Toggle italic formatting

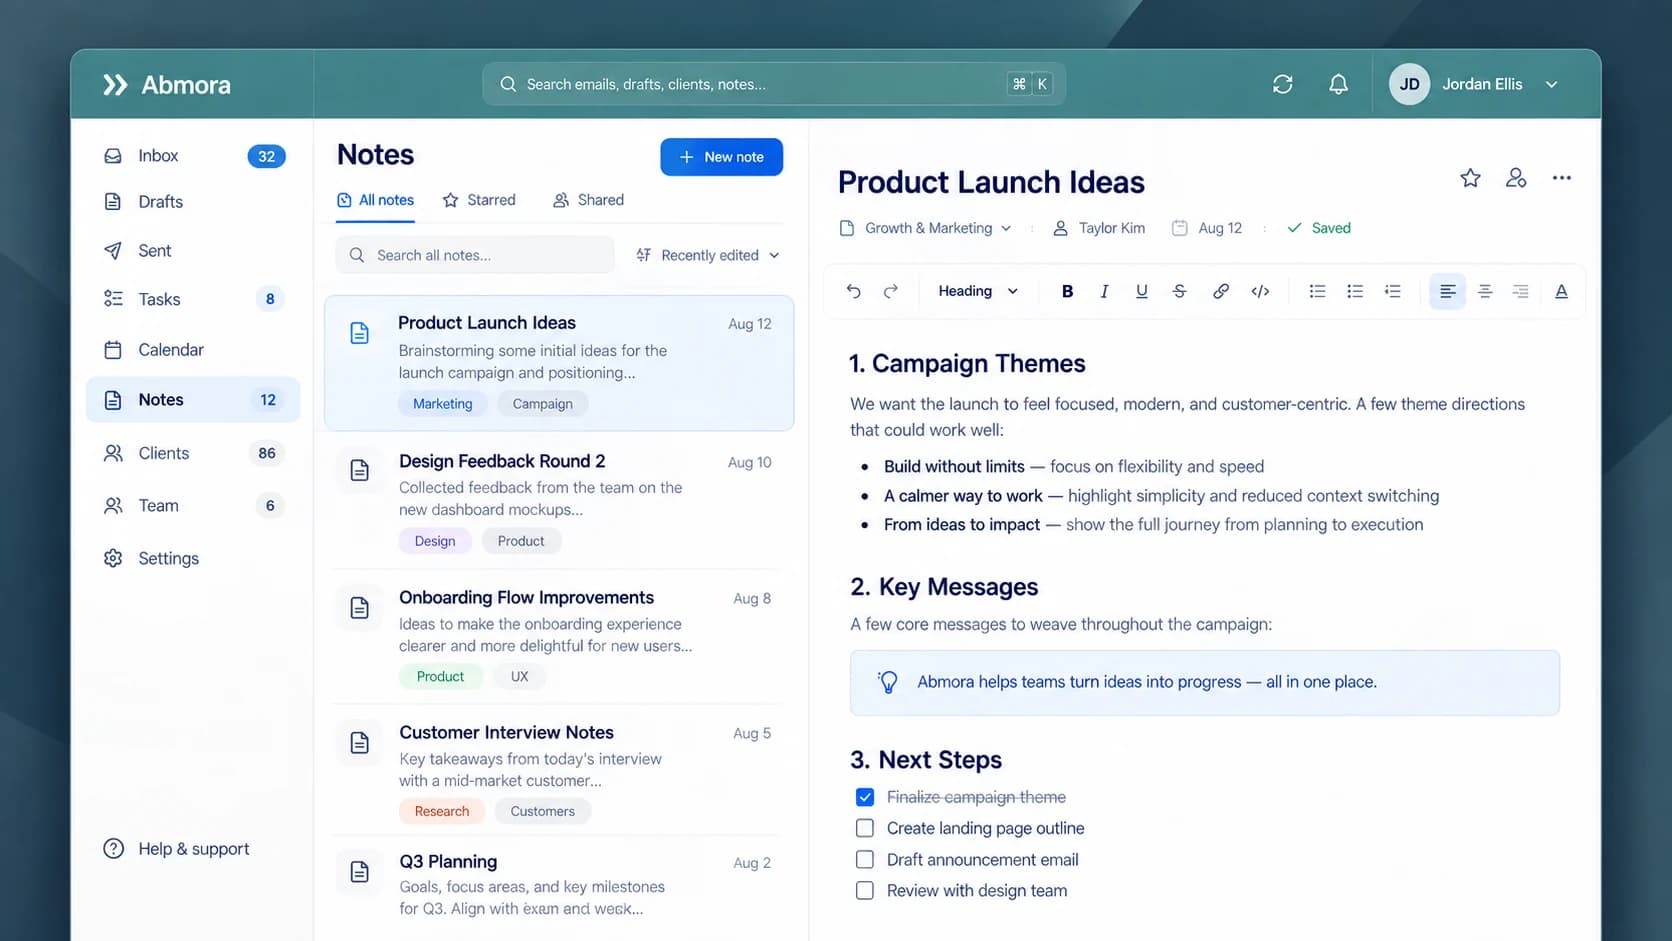[1104, 291]
